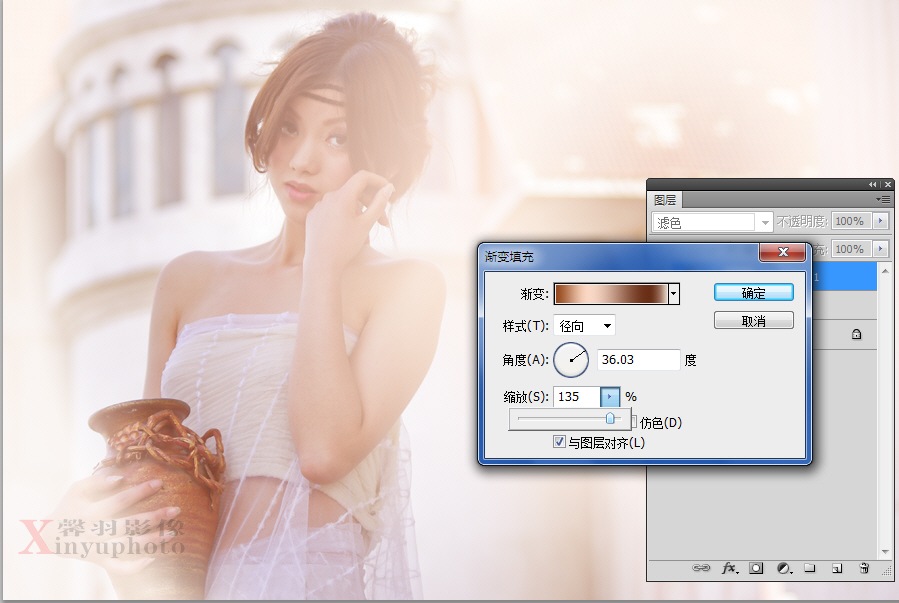Create a new layer icon
899x603 pixels.
click(837, 568)
